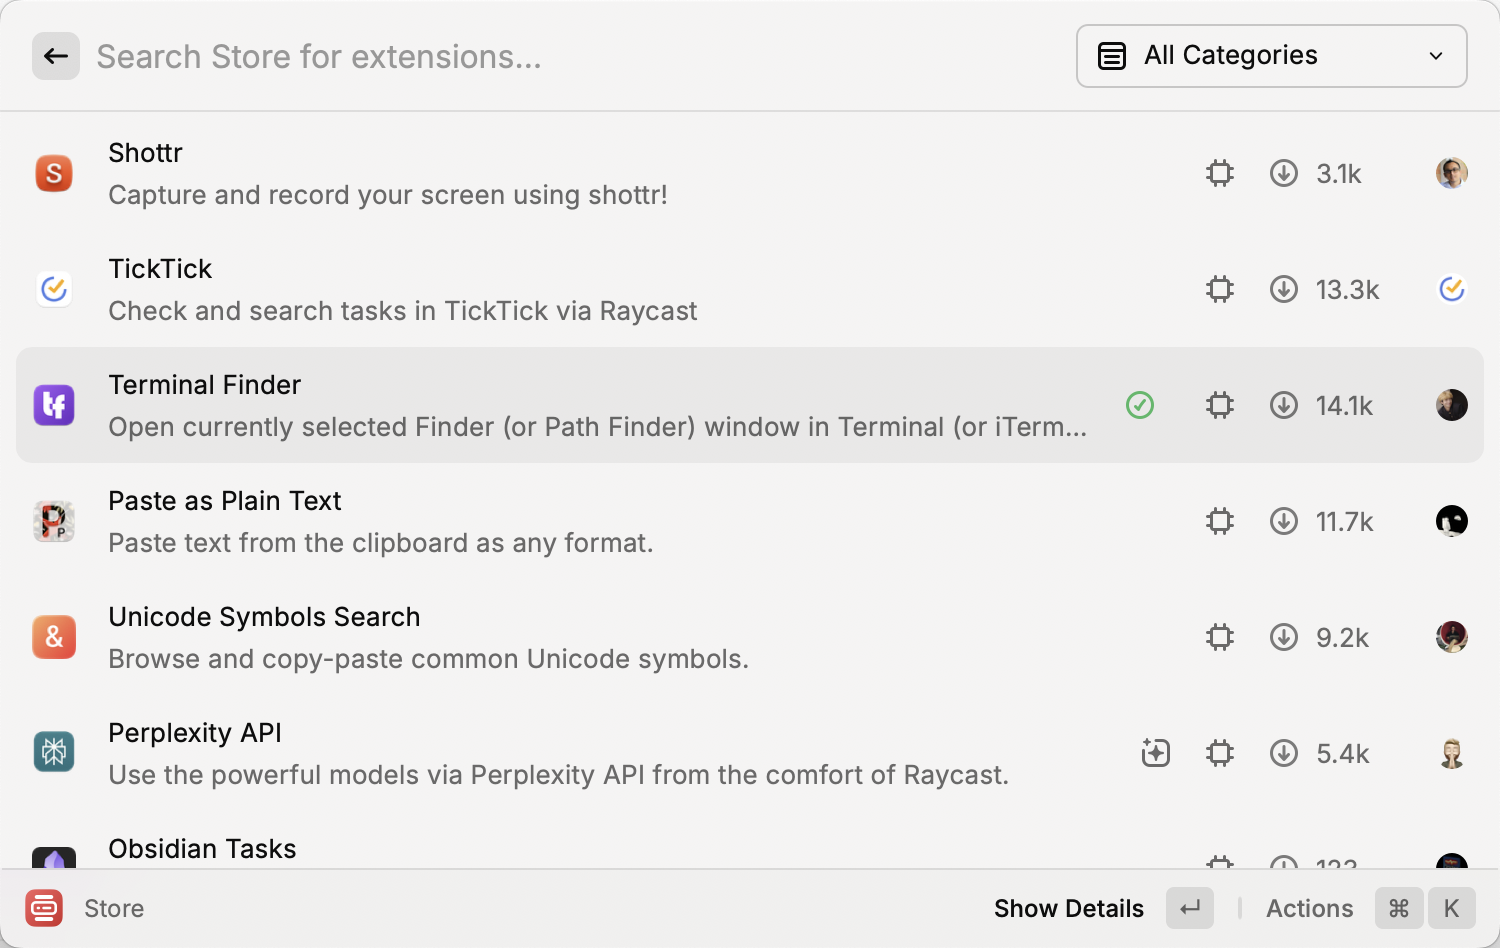Viewport: 1500px width, 948px height.
Task: Click the Shottr extension icon
Action: (x=54, y=173)
